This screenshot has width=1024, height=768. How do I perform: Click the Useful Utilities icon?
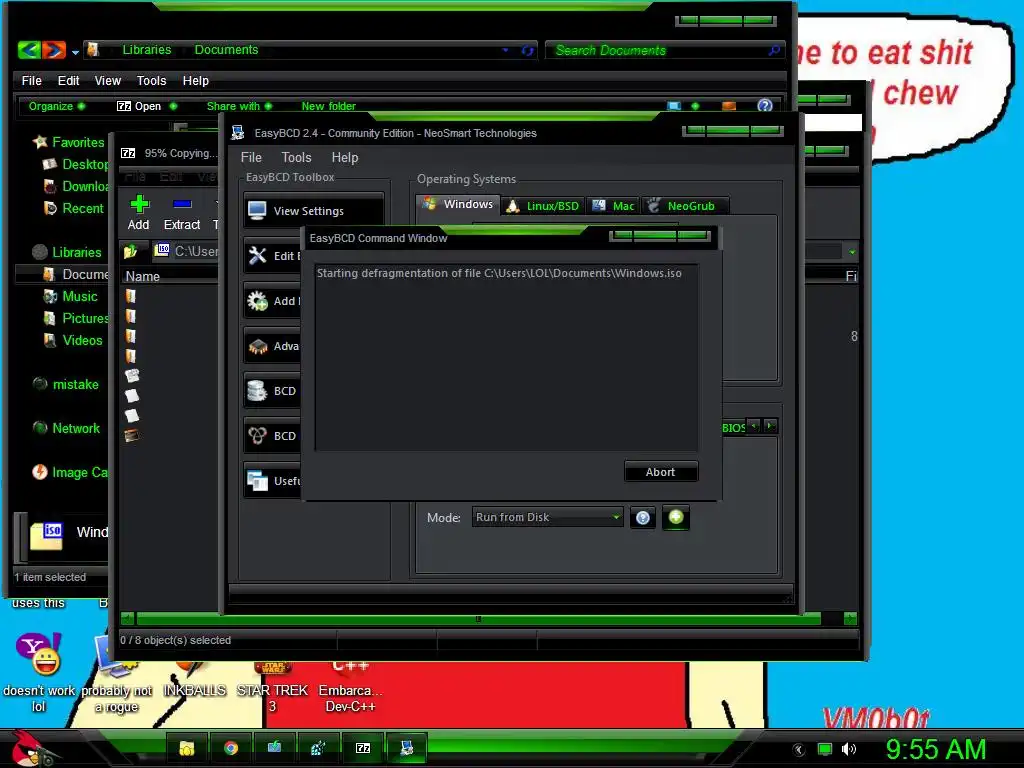(257, 481)
